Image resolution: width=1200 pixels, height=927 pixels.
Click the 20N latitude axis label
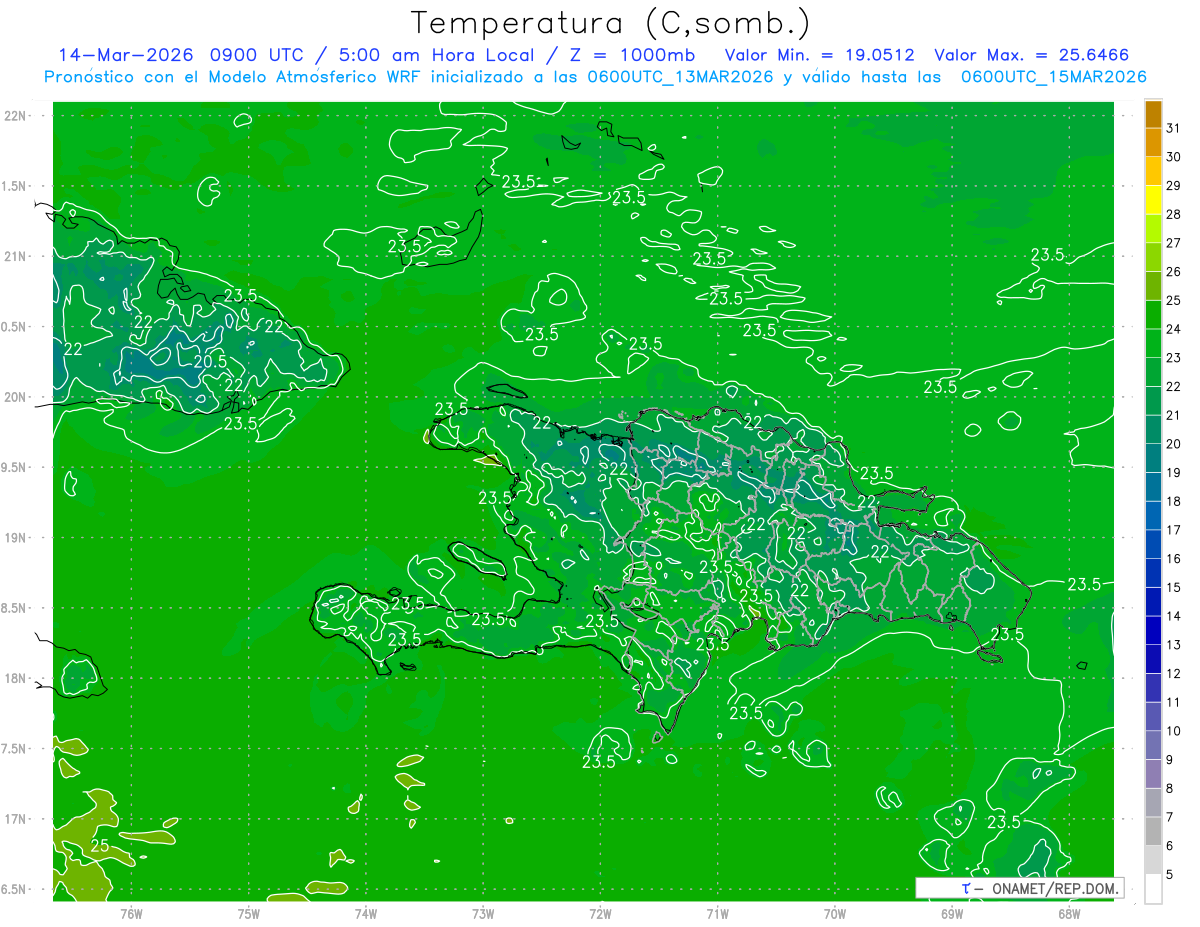point(14,398)
